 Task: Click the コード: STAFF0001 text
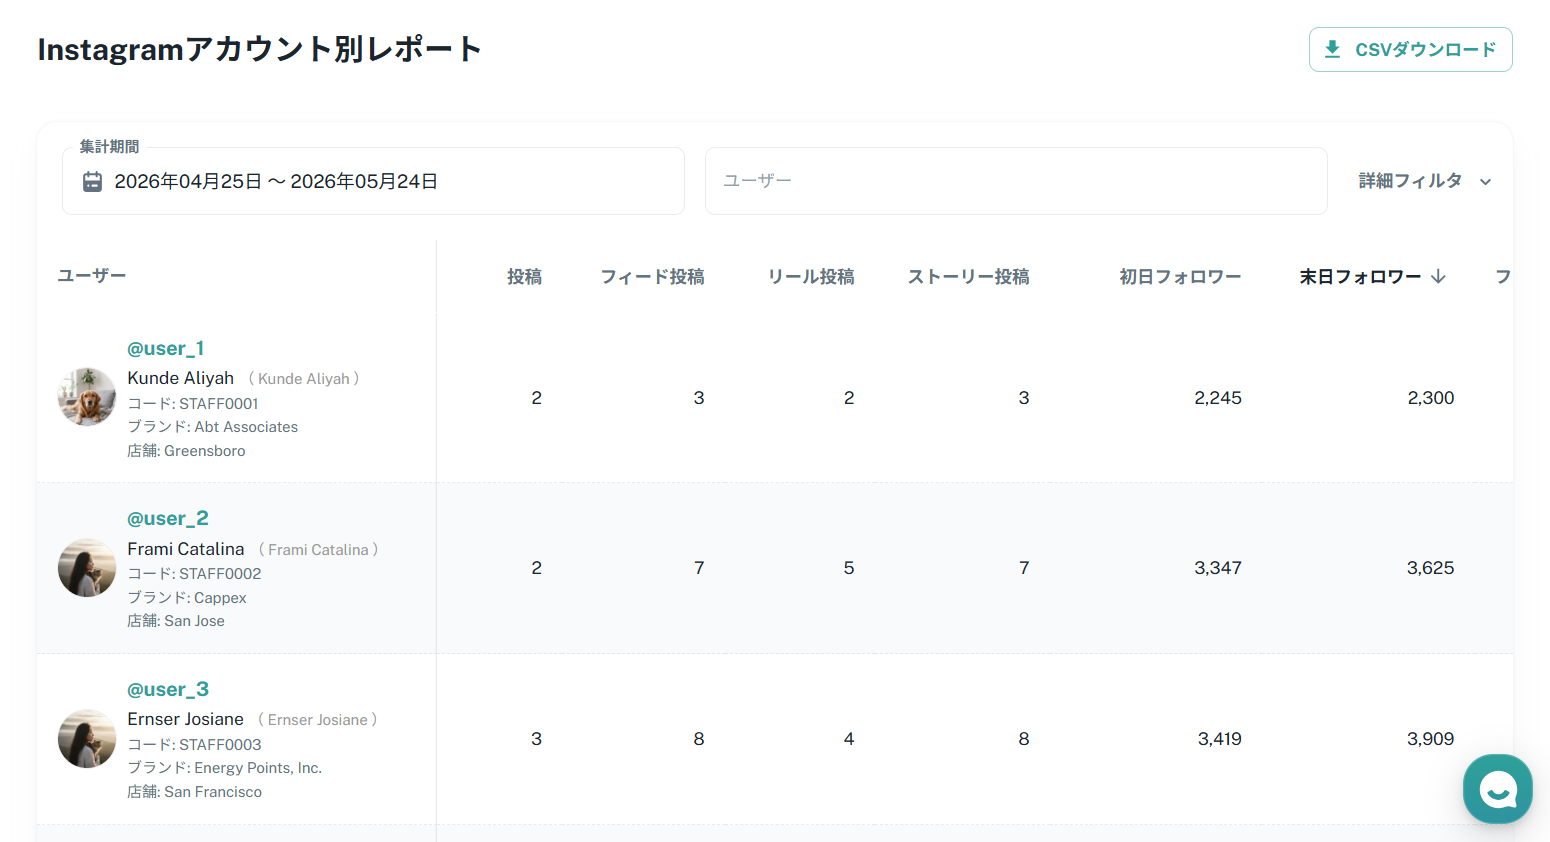[193, 404]
